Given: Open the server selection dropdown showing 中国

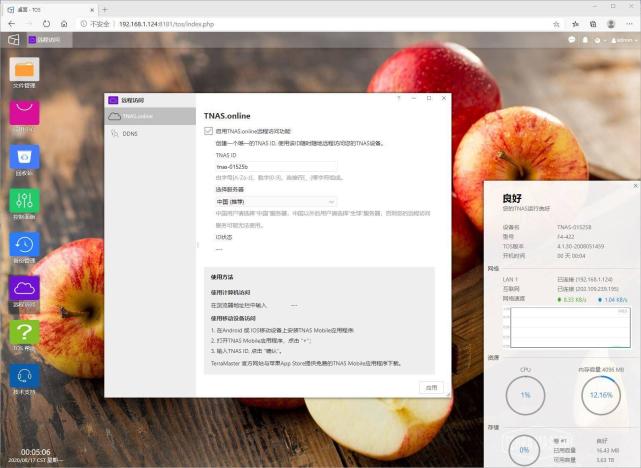Looking at the screenshot, I should click(x=276, y=202).
